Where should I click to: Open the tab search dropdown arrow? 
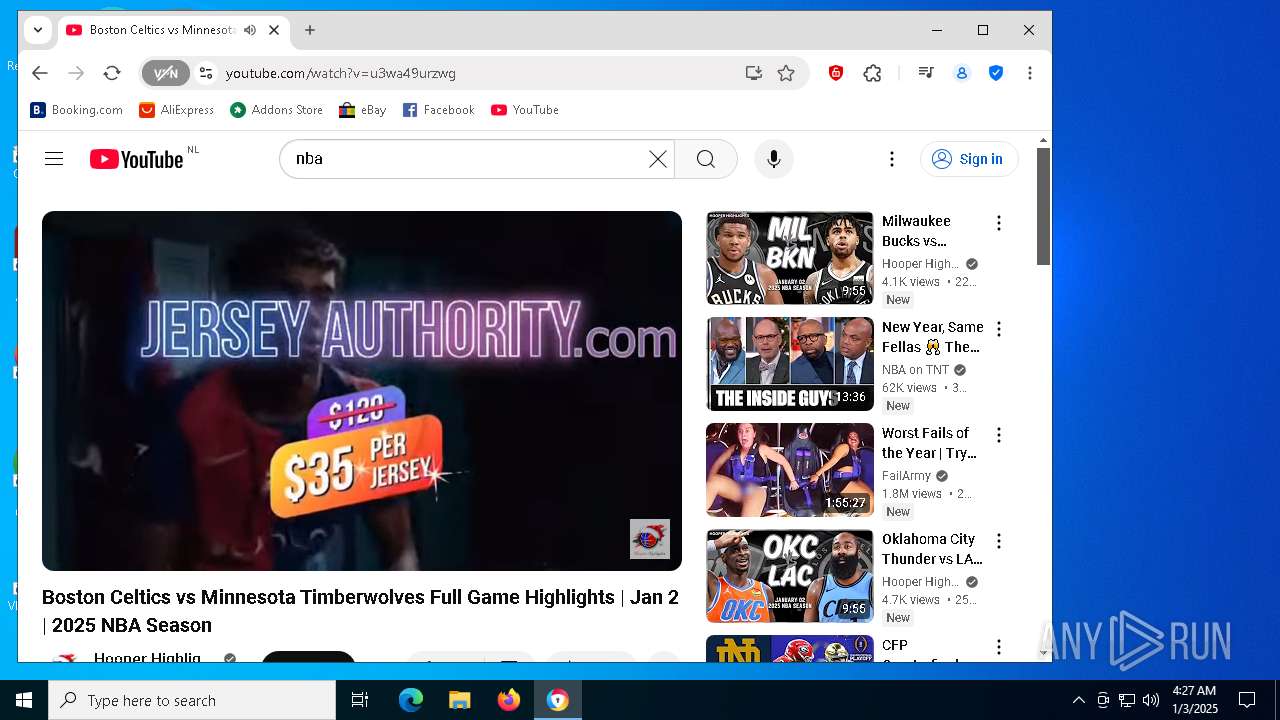[38, 30]
